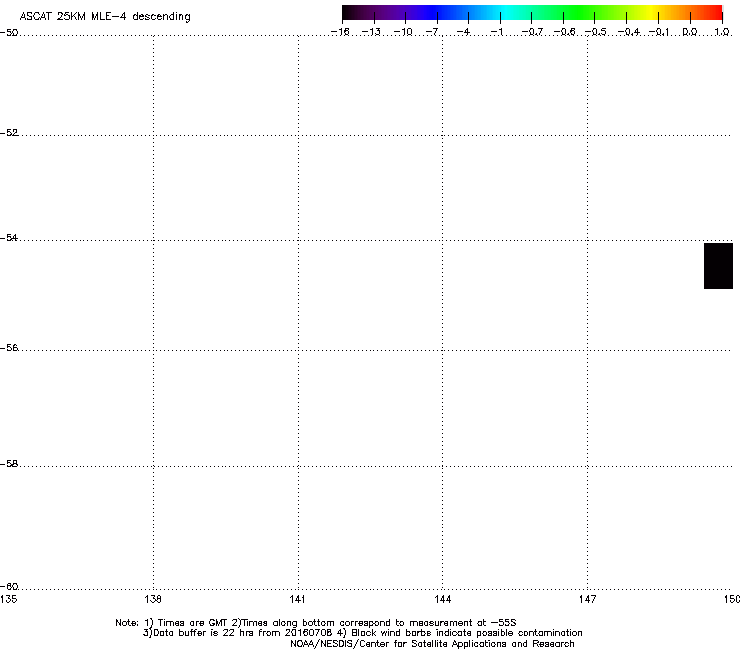Click the ASCAT 25KM MLE-4 descending title
This screenshot has width=740, height=650.
[x=105, y=17]
